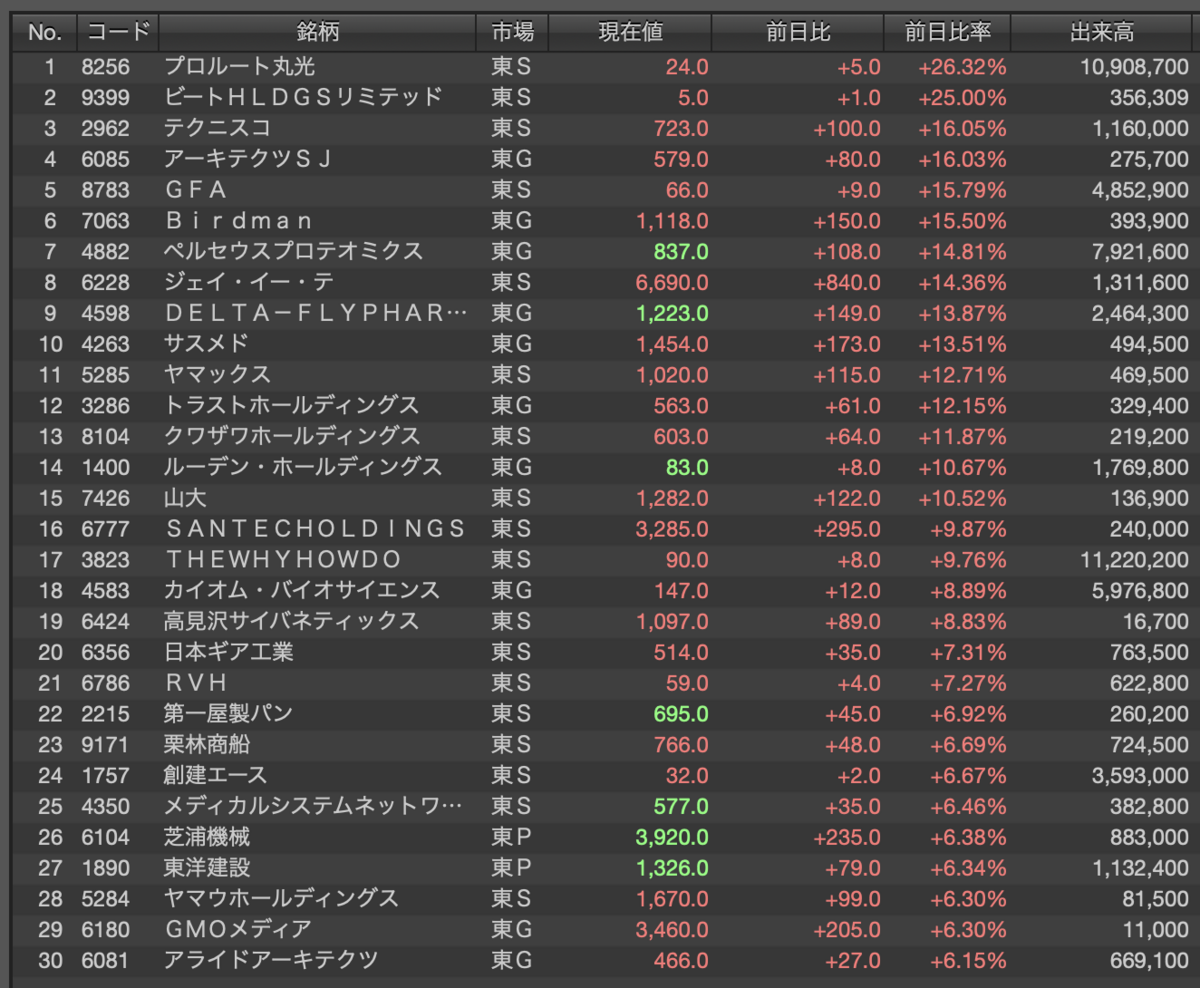Select the テクニスコ row name
The width and height of the screenshot is (1200, 988).
point(218,129)
